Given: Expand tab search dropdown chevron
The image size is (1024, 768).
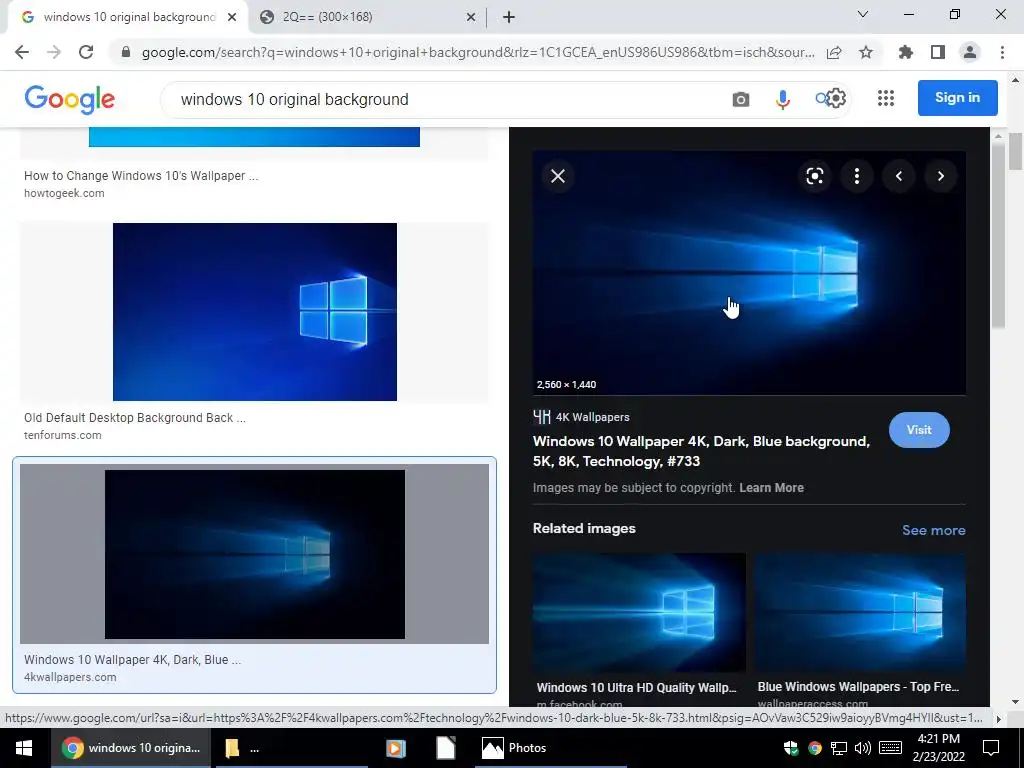Looking at the screenshot, I should [x=863, y=14].
